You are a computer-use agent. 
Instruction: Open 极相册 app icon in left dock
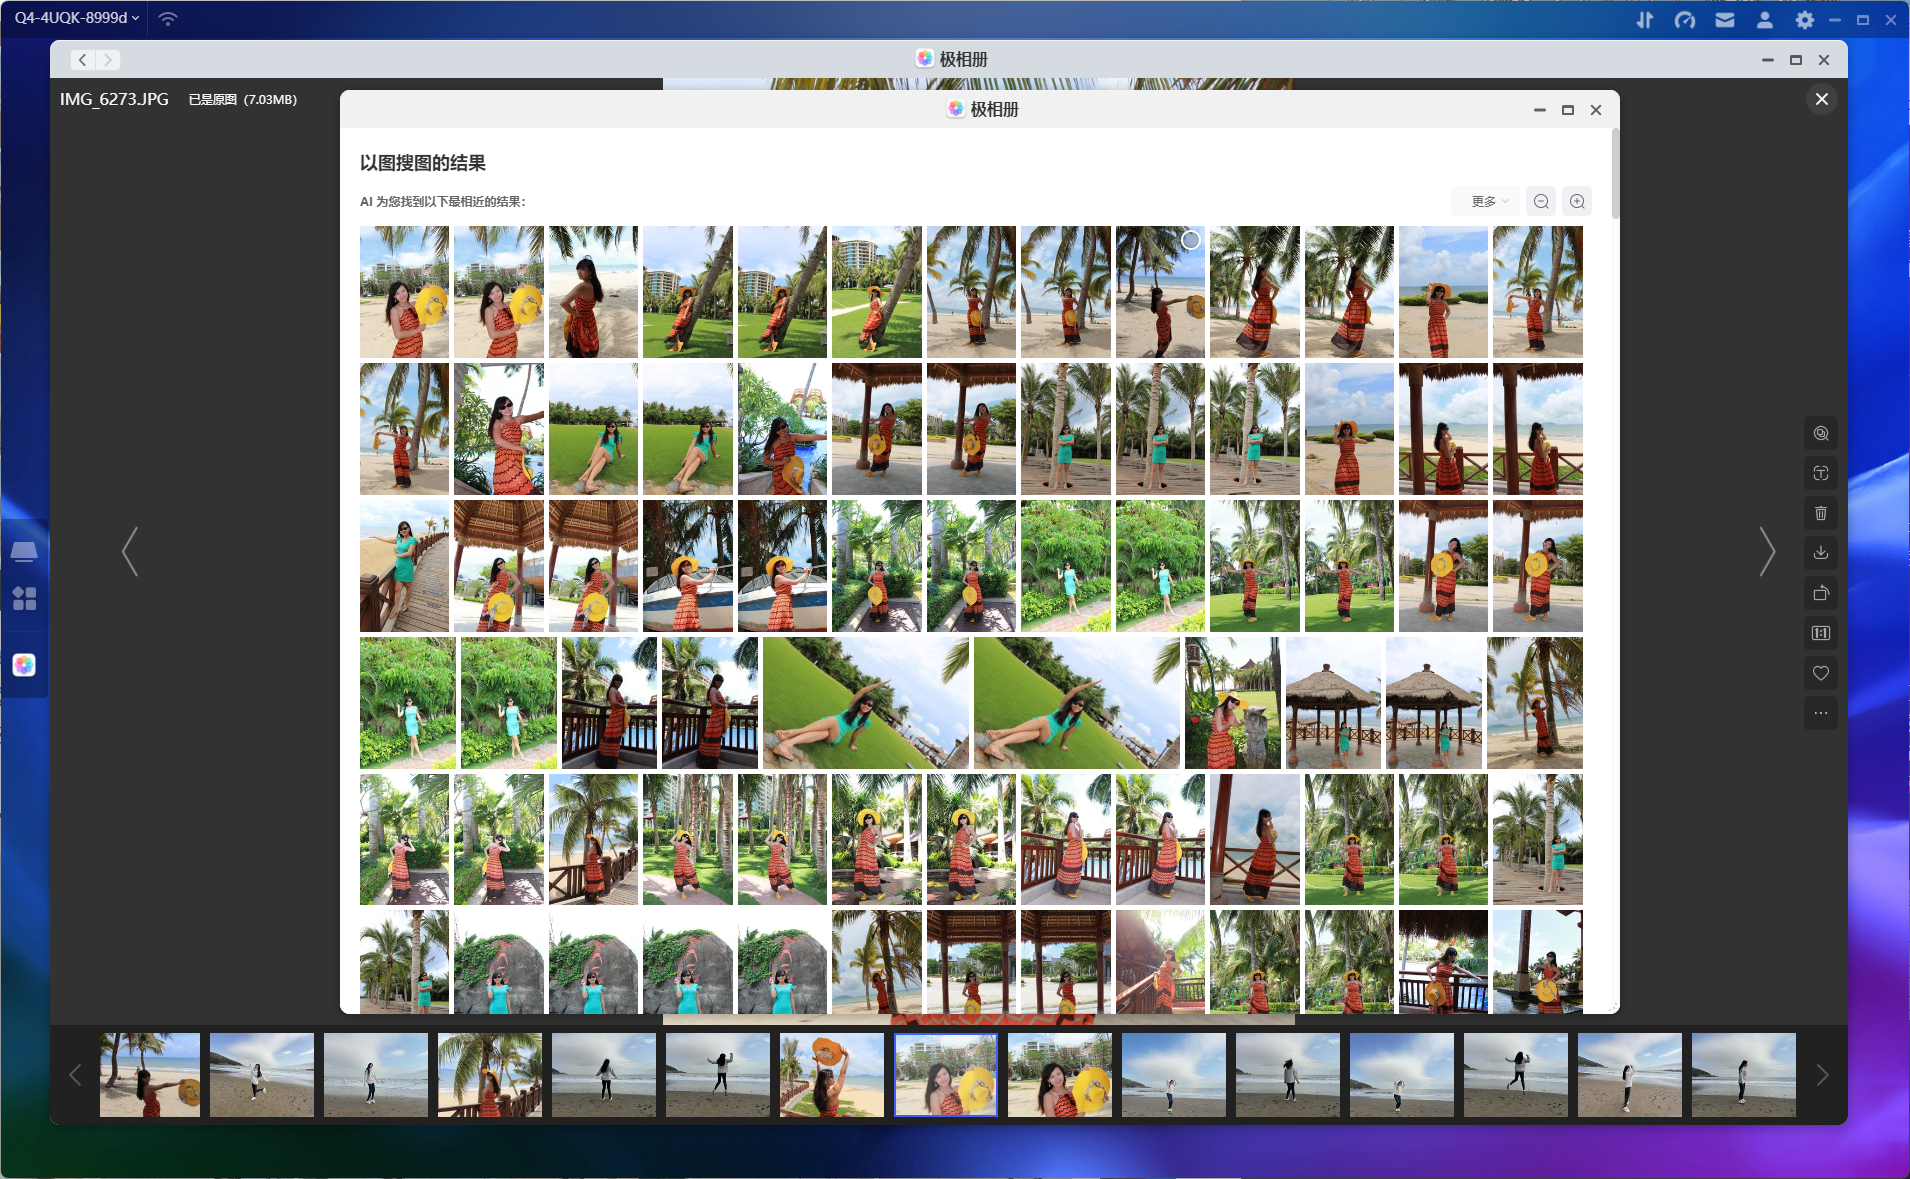[x=24, y=665]
